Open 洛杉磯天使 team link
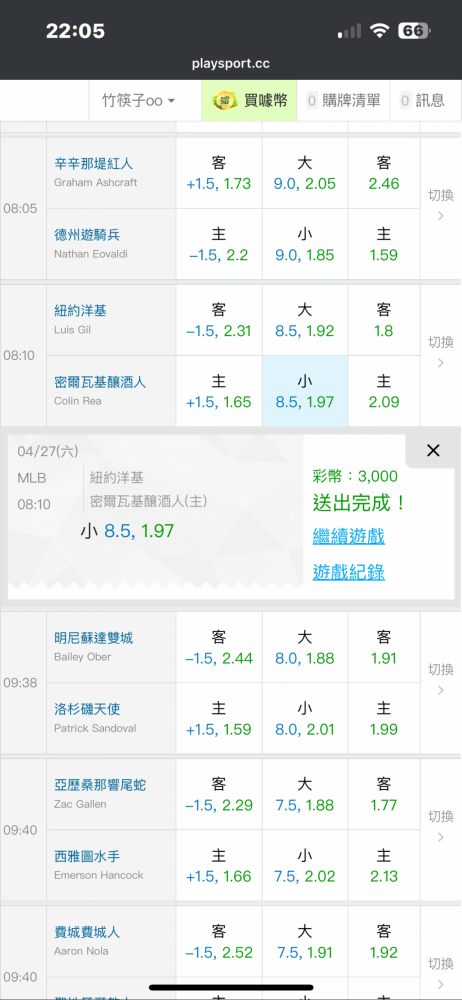 (87, 709)
